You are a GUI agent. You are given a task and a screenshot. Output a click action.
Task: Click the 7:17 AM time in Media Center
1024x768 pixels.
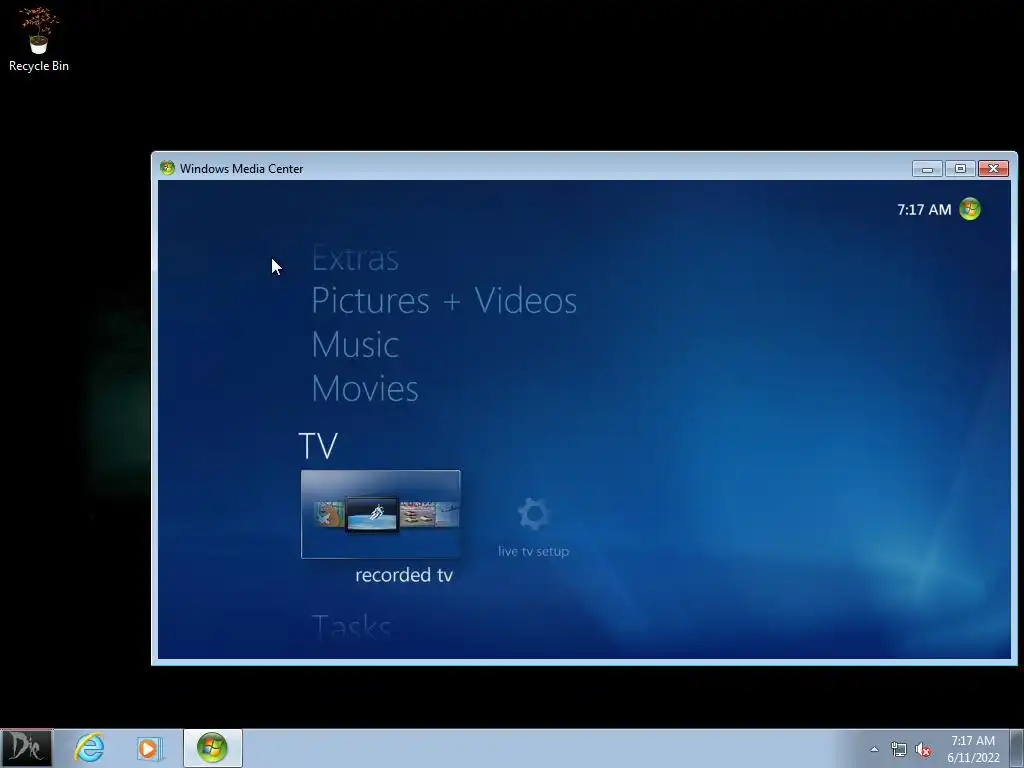pyautogui.click(x=924, y=210)
